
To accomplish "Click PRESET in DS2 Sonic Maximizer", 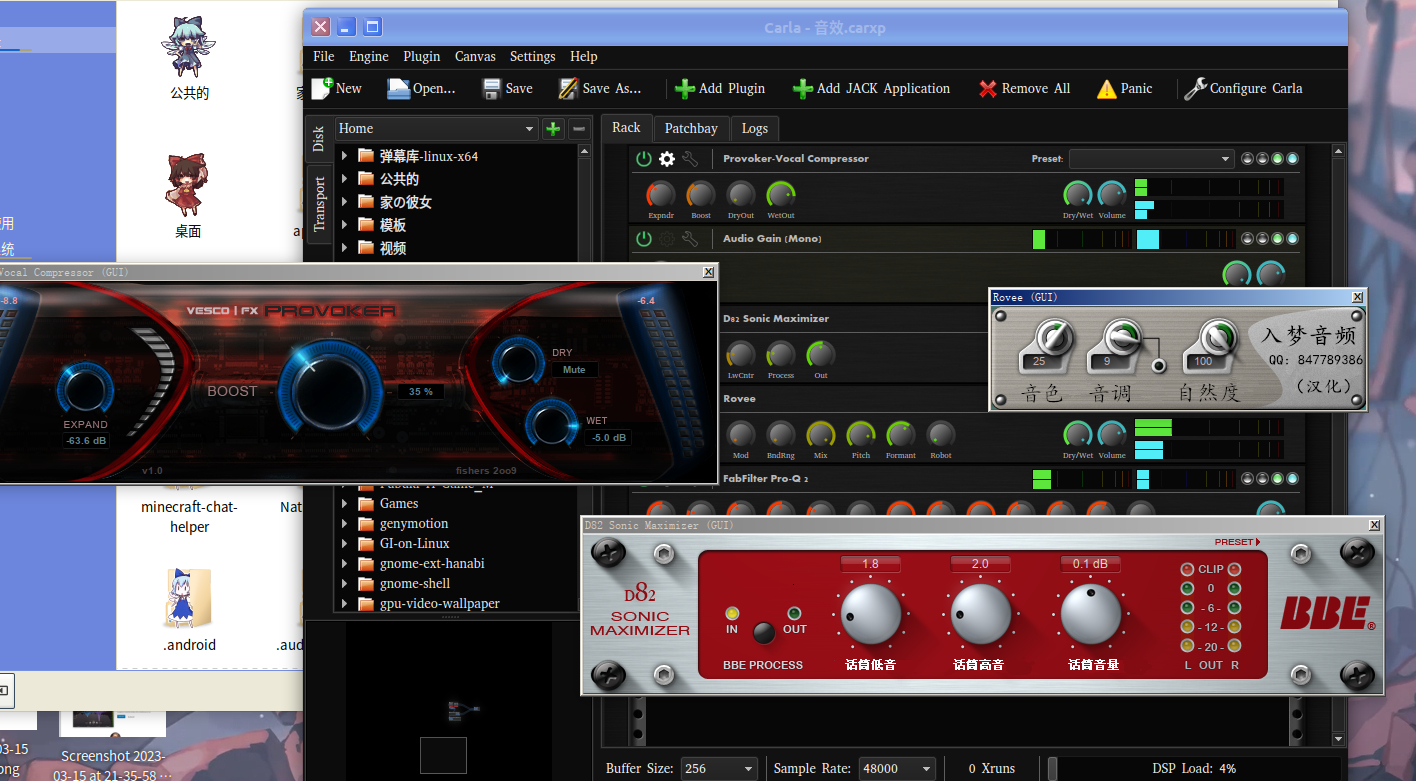I will [1238, 542].
